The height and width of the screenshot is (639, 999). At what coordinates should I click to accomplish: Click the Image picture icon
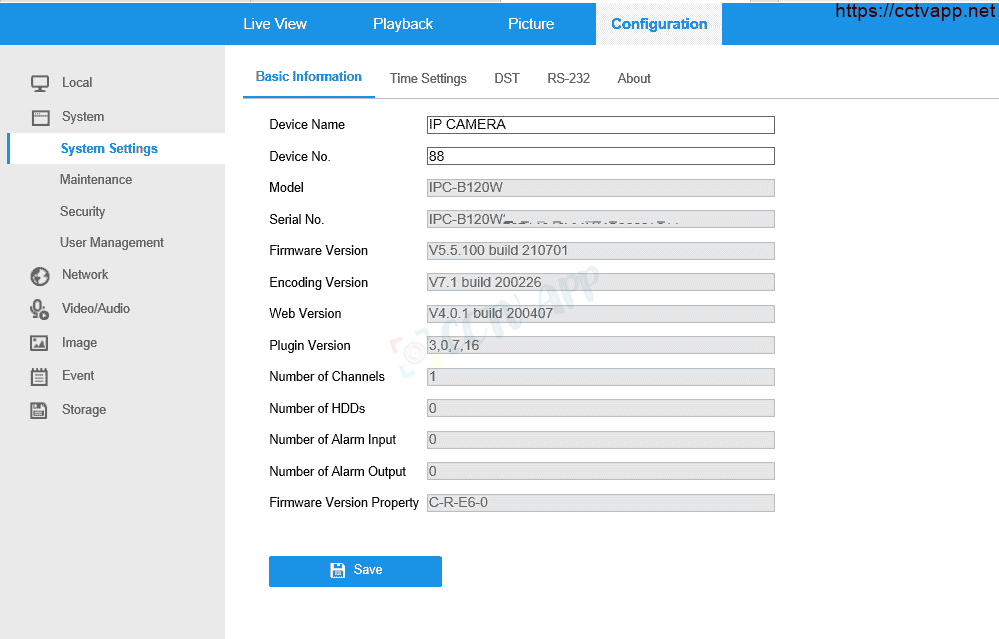(x=40, y=343)
